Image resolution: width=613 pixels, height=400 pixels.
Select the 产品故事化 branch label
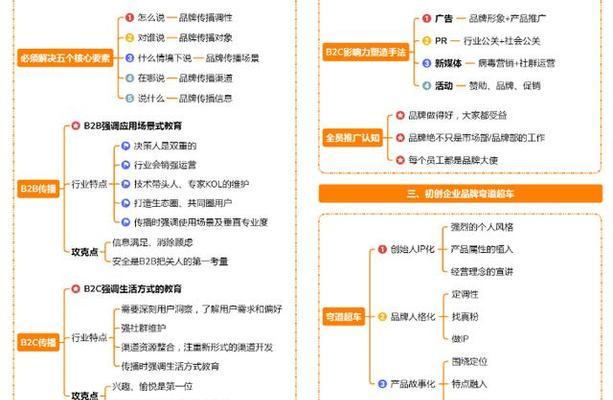pos(413,384)
